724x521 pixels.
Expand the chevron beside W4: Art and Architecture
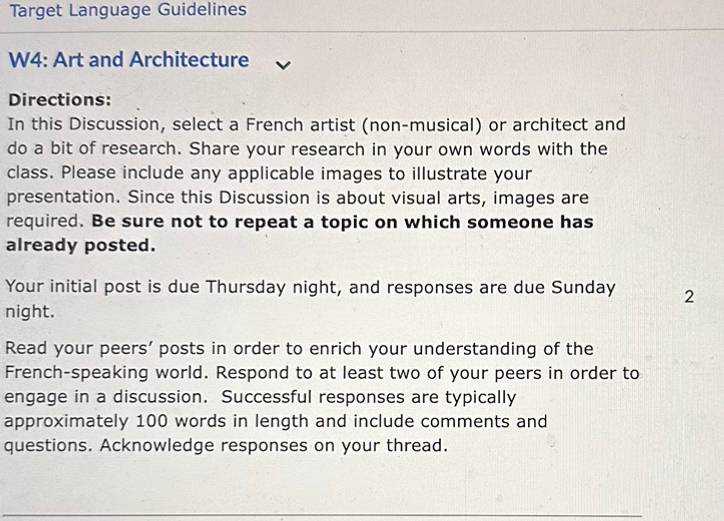pyautogui.click(x=283, y=65)
